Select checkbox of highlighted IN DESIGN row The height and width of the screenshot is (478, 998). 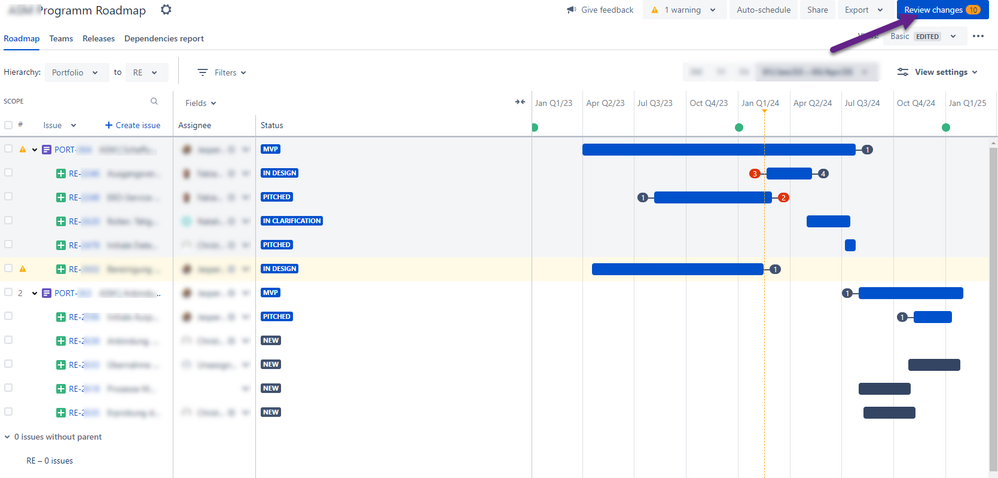pos(8,268)
